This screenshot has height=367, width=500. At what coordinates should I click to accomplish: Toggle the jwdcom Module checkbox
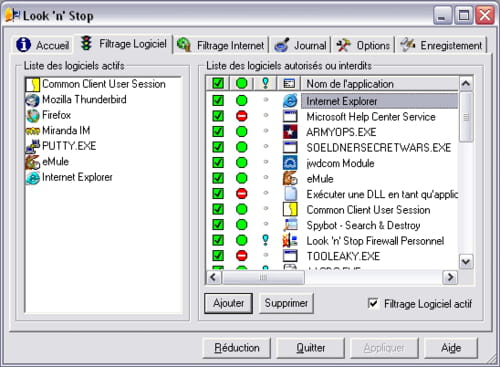click(218, 162)
